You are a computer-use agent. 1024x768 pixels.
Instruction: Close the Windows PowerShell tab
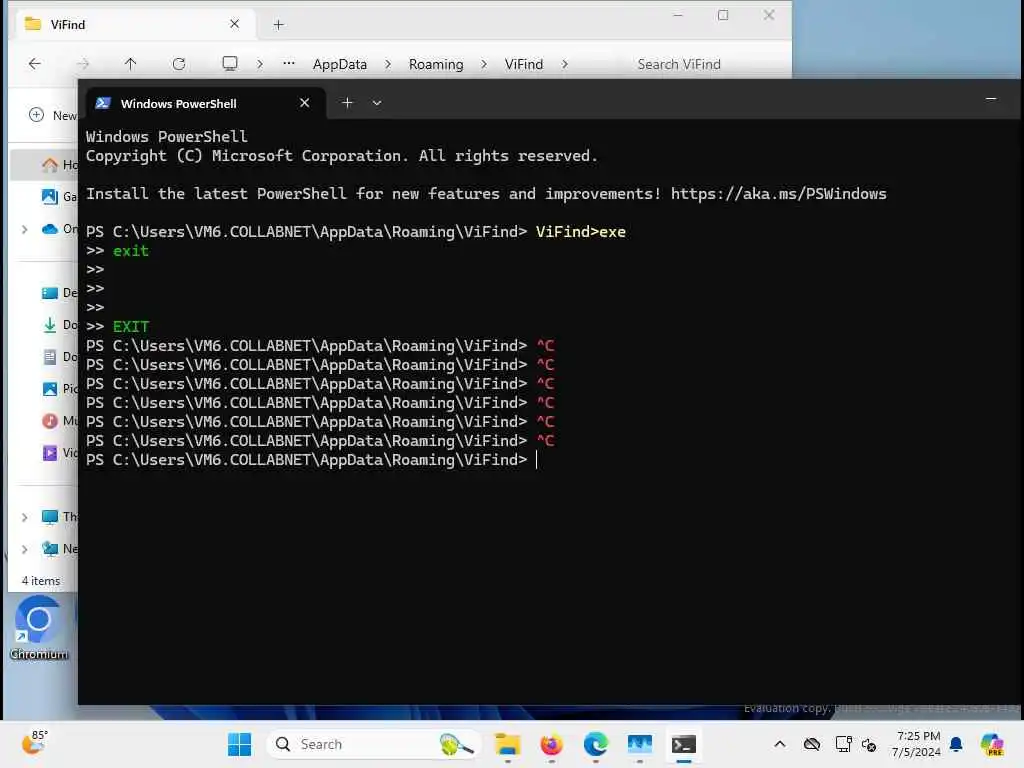point(304,103)
